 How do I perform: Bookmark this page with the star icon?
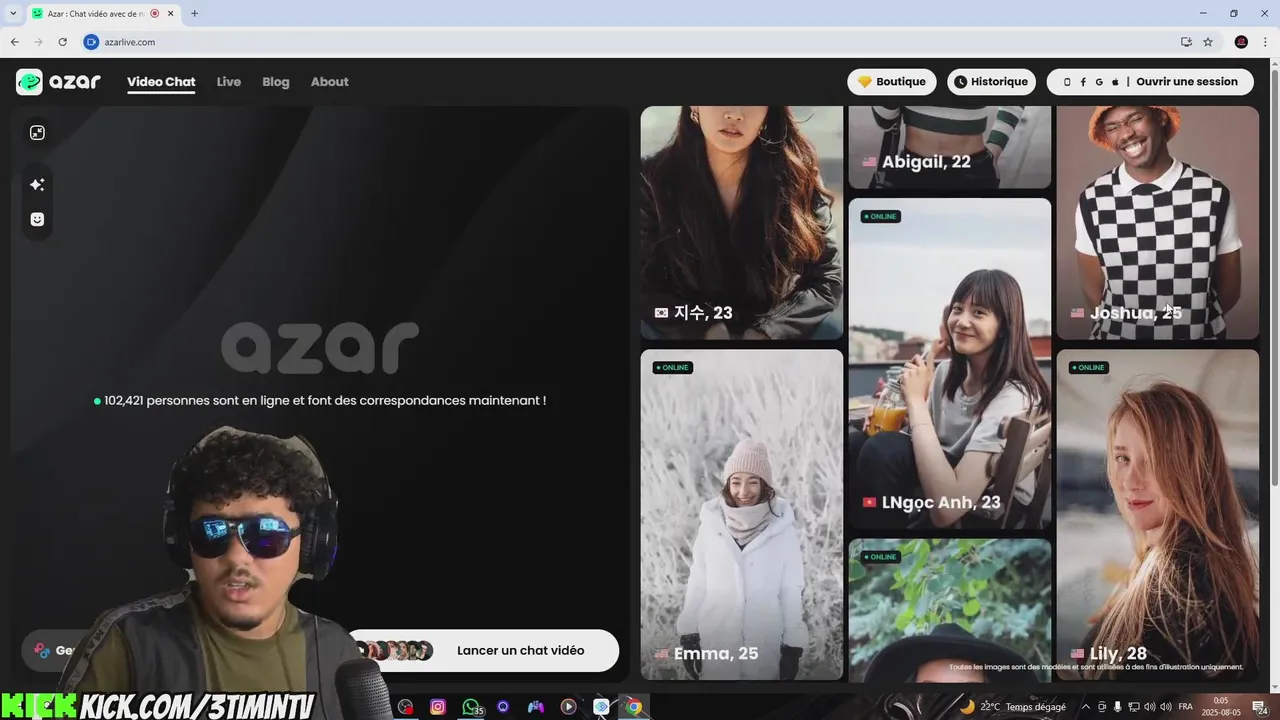1208,42
